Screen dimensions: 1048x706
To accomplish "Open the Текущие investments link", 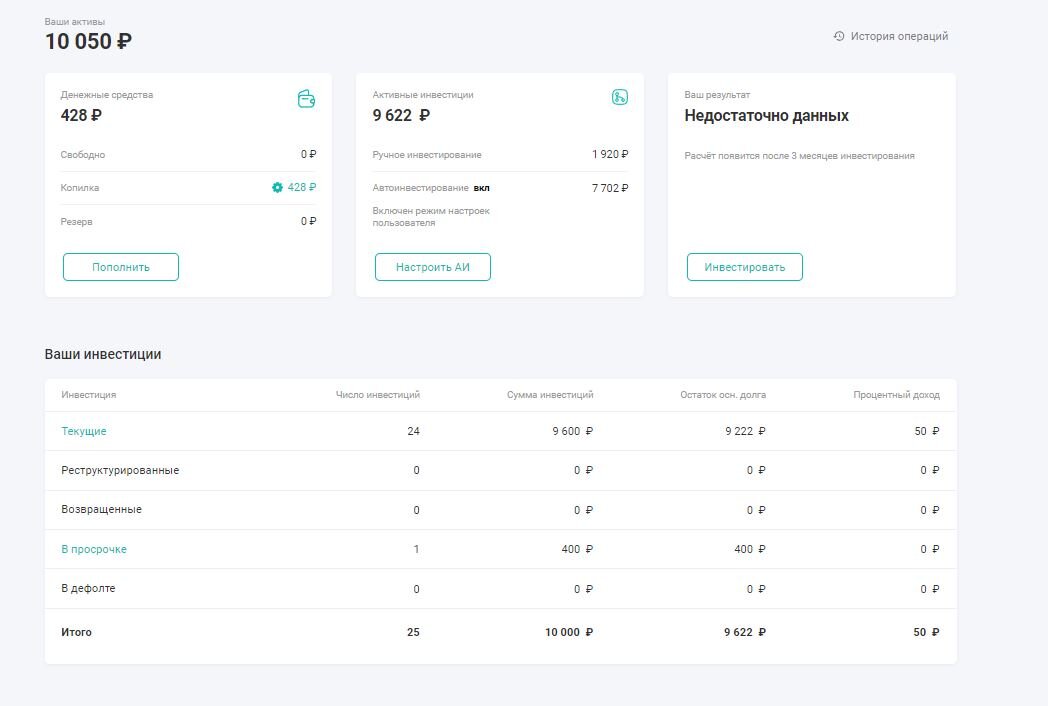I will pos(84,431).
